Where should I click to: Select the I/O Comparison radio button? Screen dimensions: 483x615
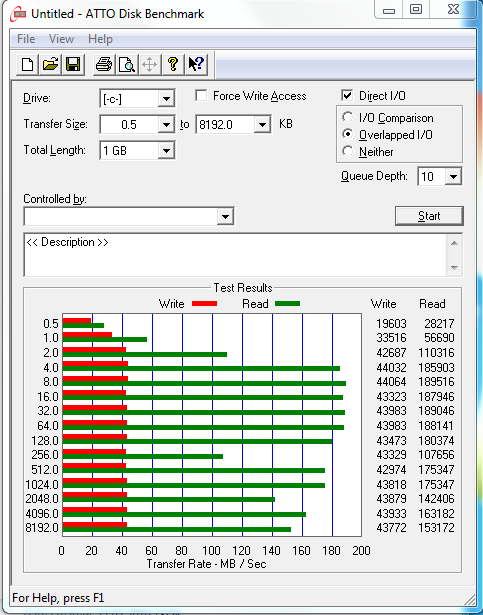[348, 117]
